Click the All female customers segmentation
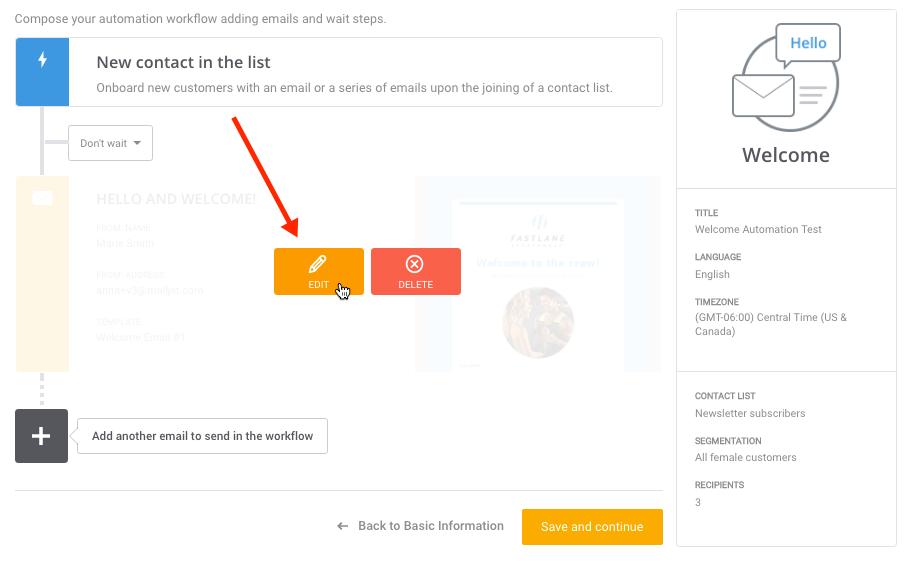Viewport: 911px width, 564px height. (x=745, y=458)
